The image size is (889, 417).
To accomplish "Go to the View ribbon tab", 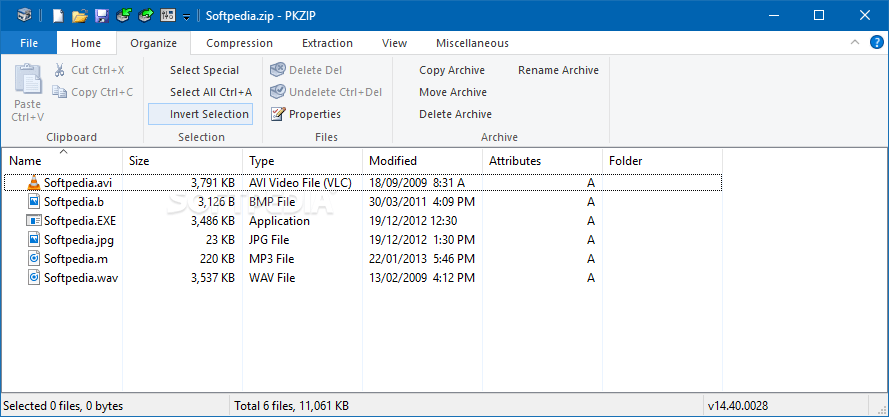I will coord(395,43).
